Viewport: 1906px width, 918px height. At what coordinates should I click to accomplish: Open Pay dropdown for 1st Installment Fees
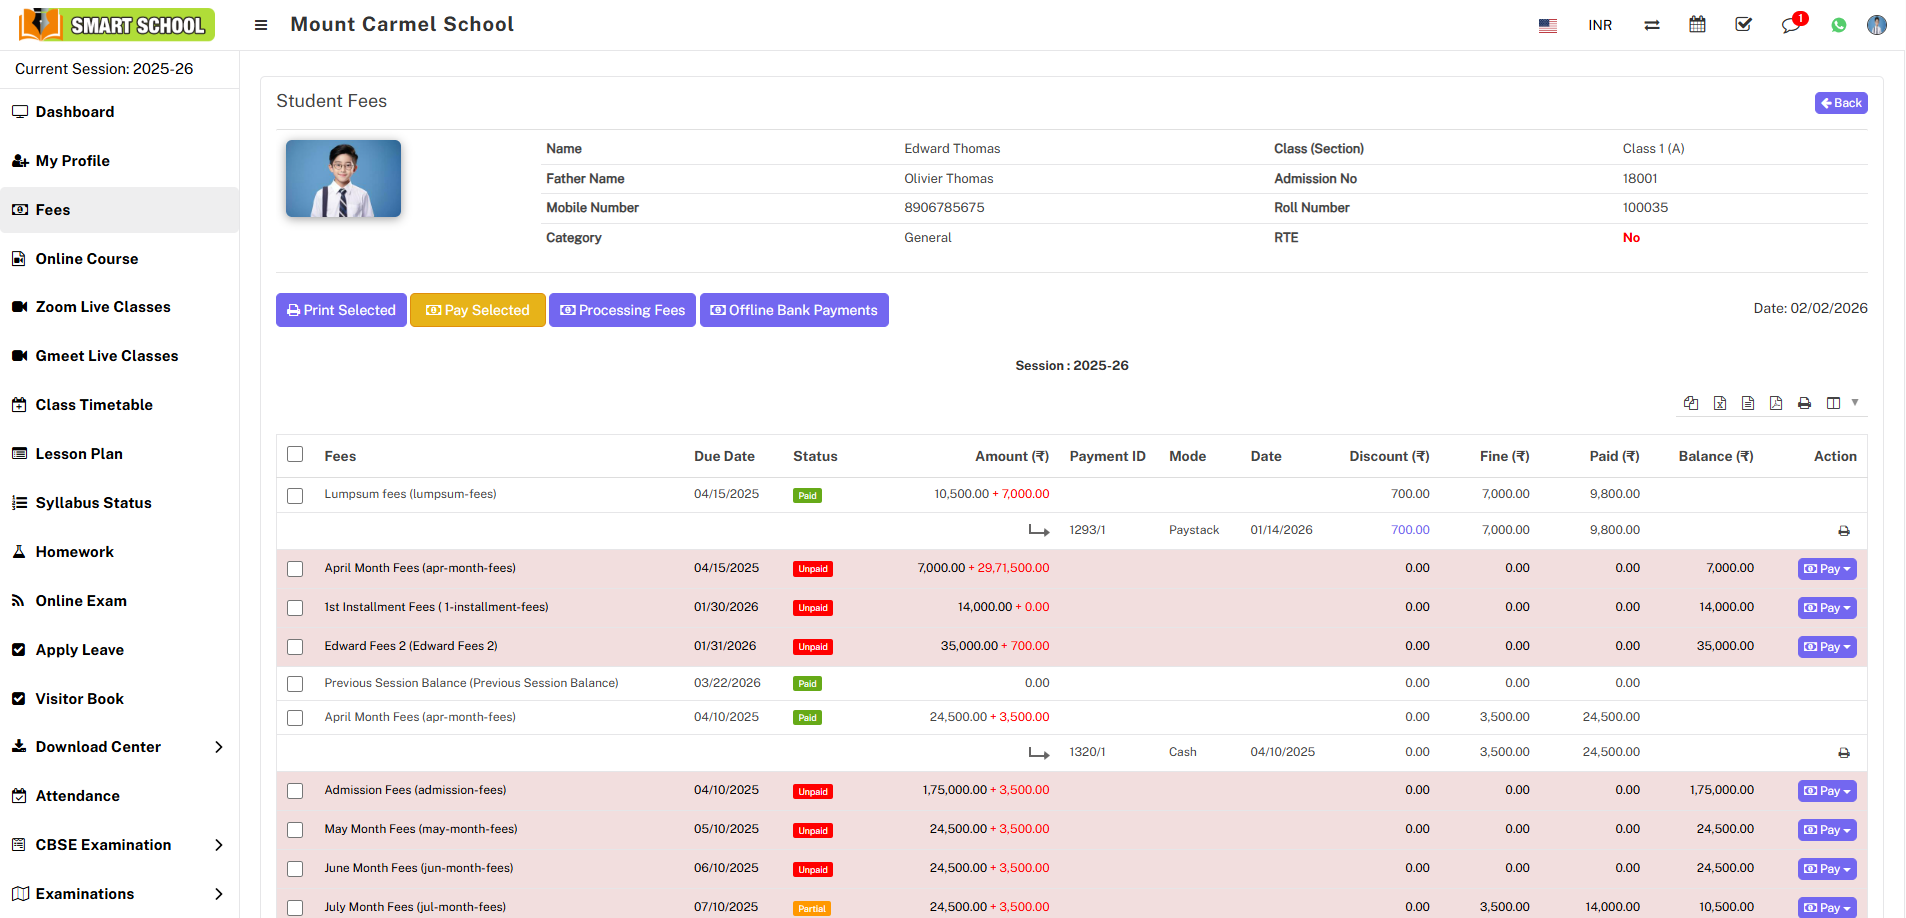click(x=1826, y=608)
